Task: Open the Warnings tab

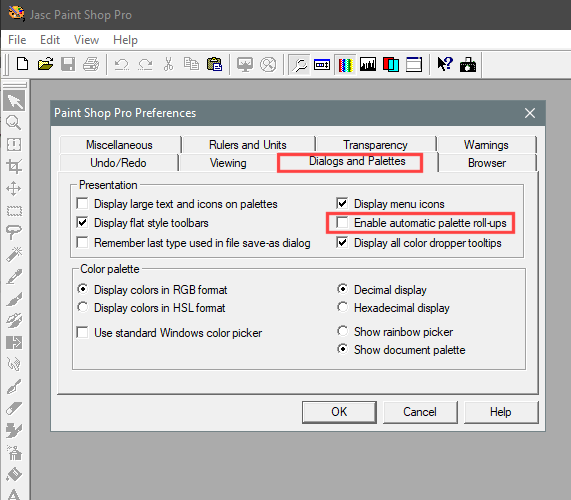Action: click(x=486, y=145)
